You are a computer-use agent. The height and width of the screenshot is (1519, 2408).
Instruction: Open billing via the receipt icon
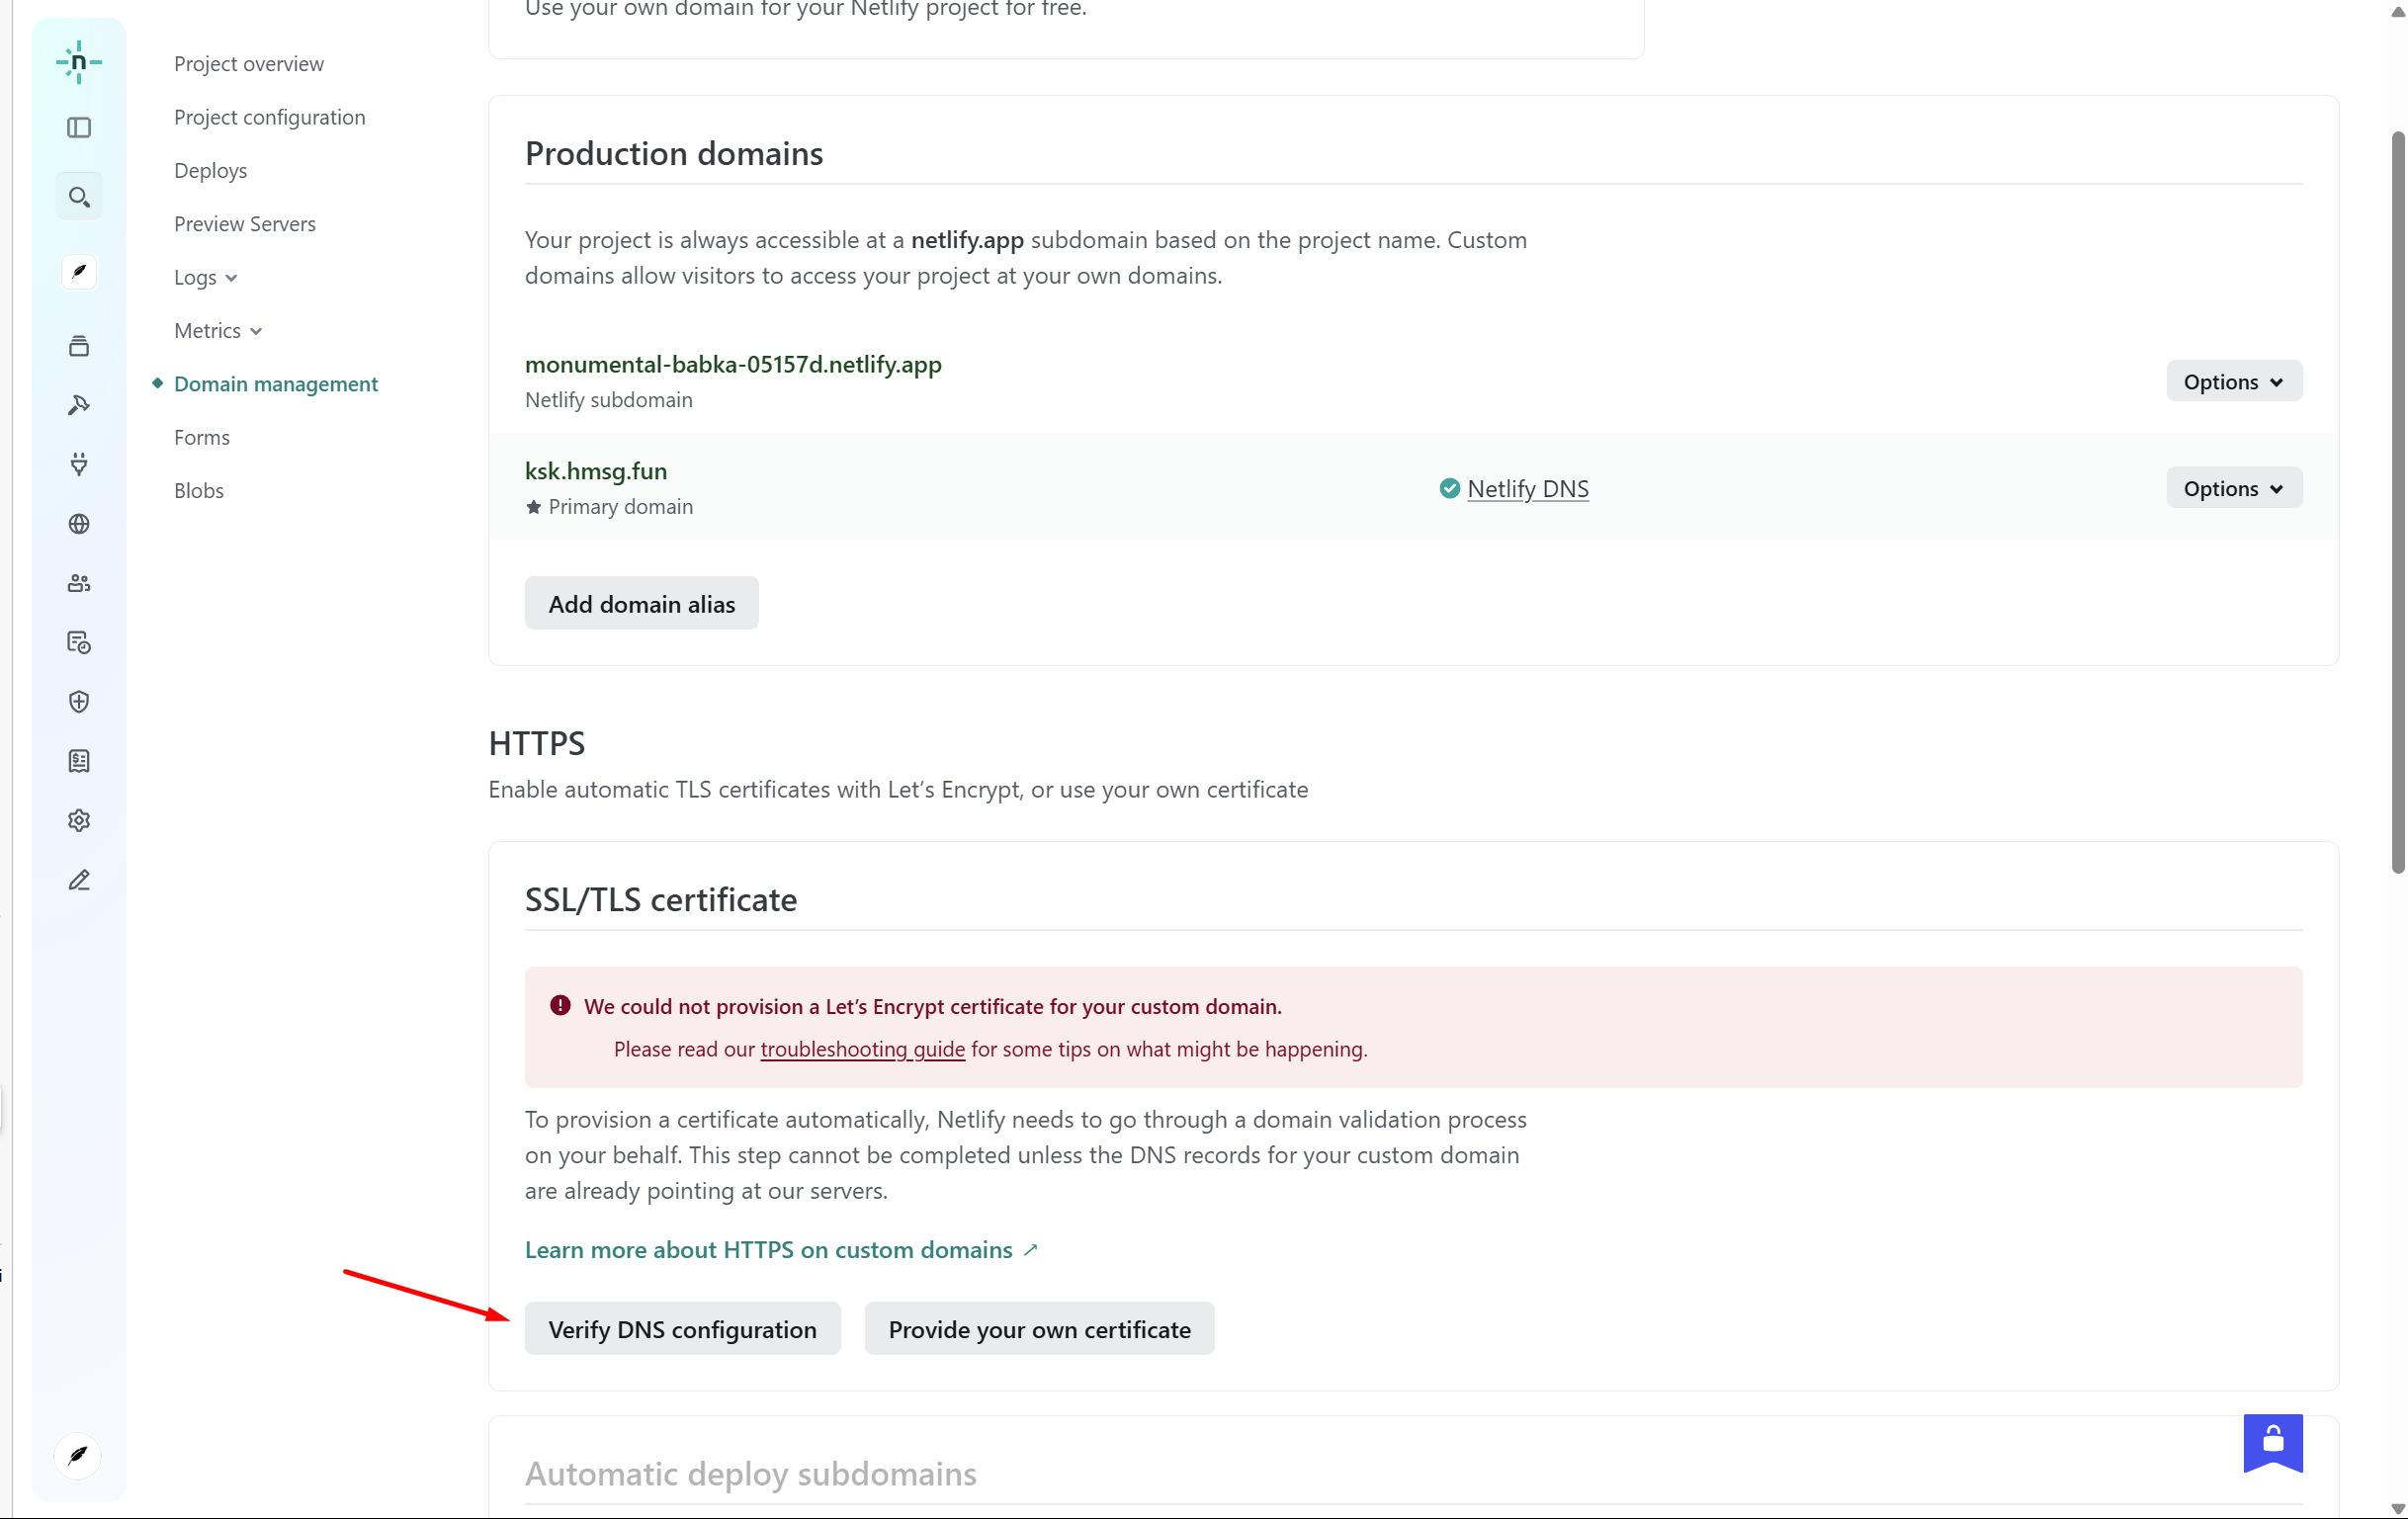click(79, 761)
